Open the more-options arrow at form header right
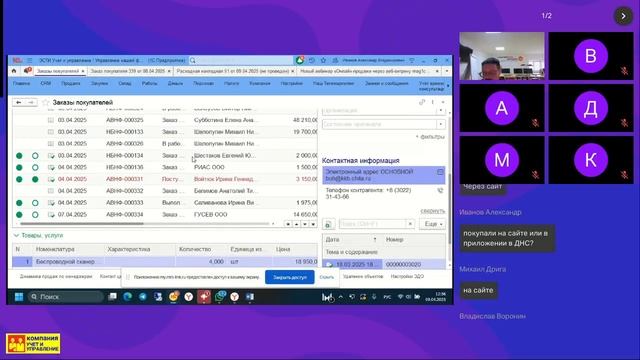The width and height of the screenshot is (640, 360). point(443,102)
